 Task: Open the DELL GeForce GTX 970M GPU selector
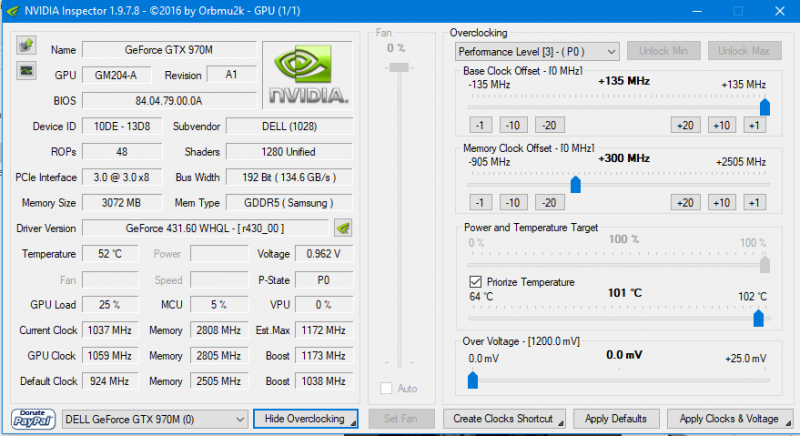point(155,419)
